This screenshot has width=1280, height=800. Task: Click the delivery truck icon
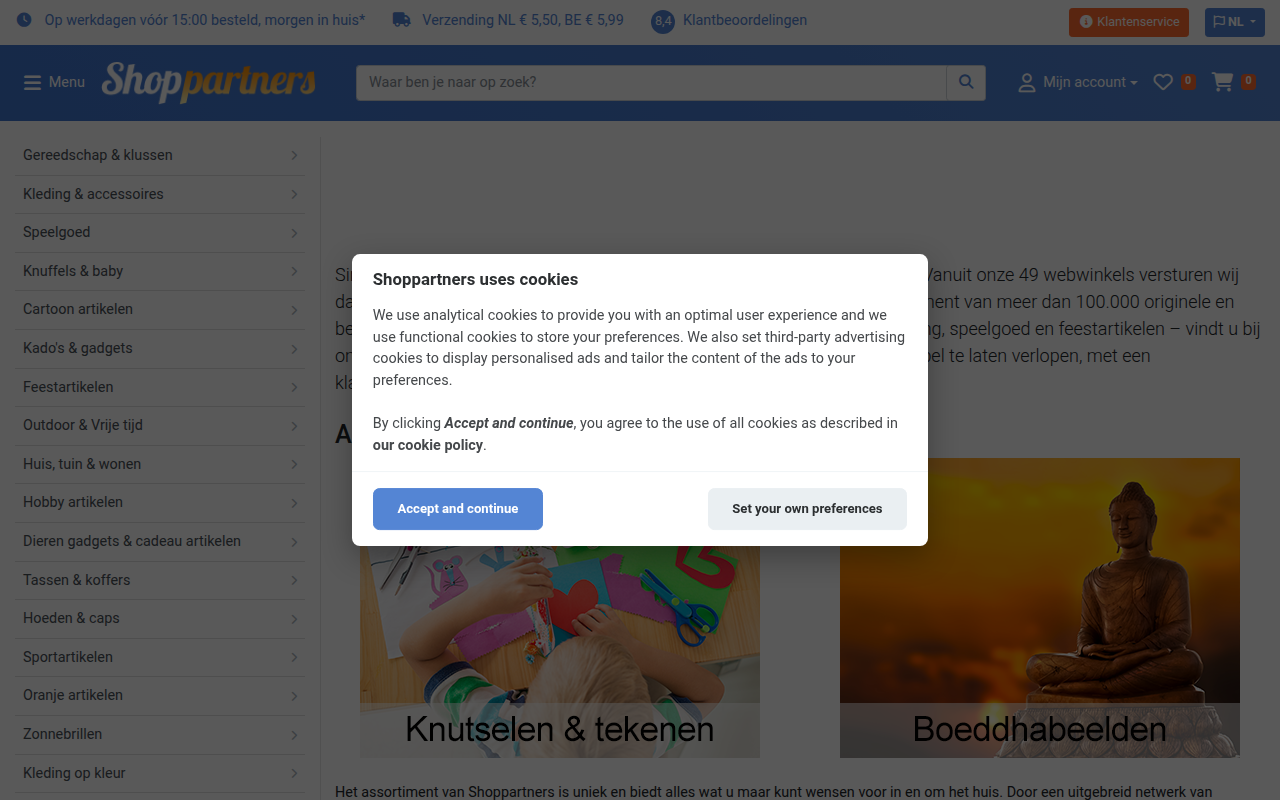[x=401, y=20]
